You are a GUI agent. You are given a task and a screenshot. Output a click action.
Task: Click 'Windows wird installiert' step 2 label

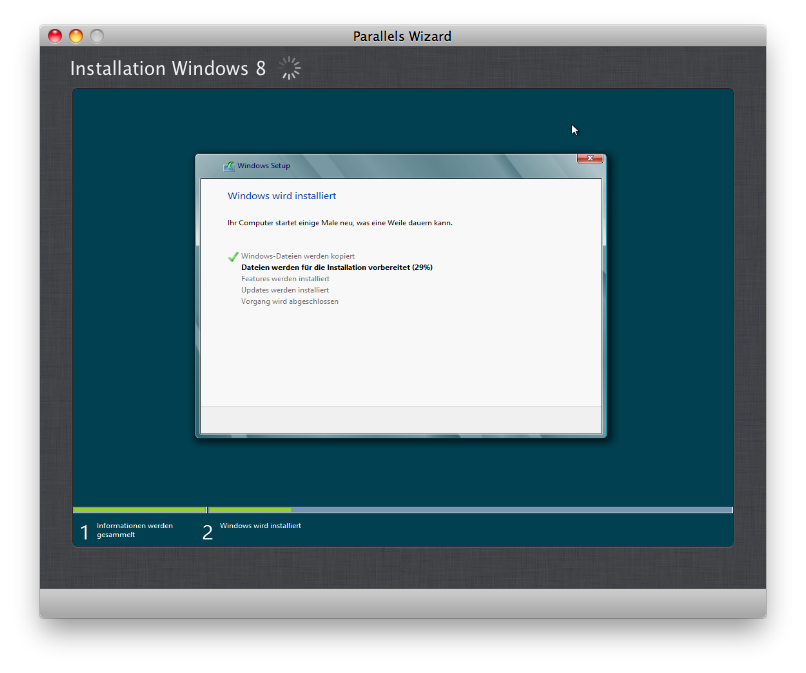260,525
